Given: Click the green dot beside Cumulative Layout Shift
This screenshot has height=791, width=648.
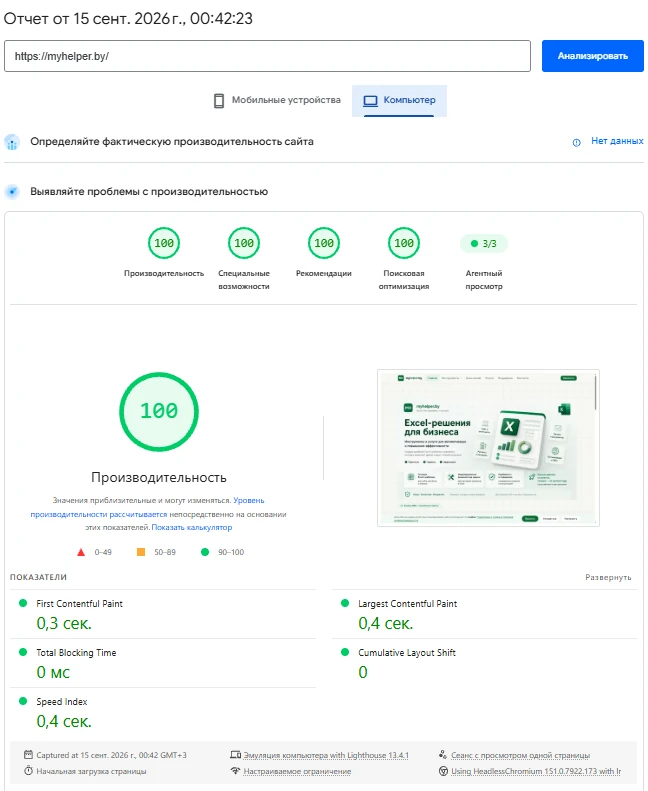Looking at the screenshot, I should tap(345, 652).
